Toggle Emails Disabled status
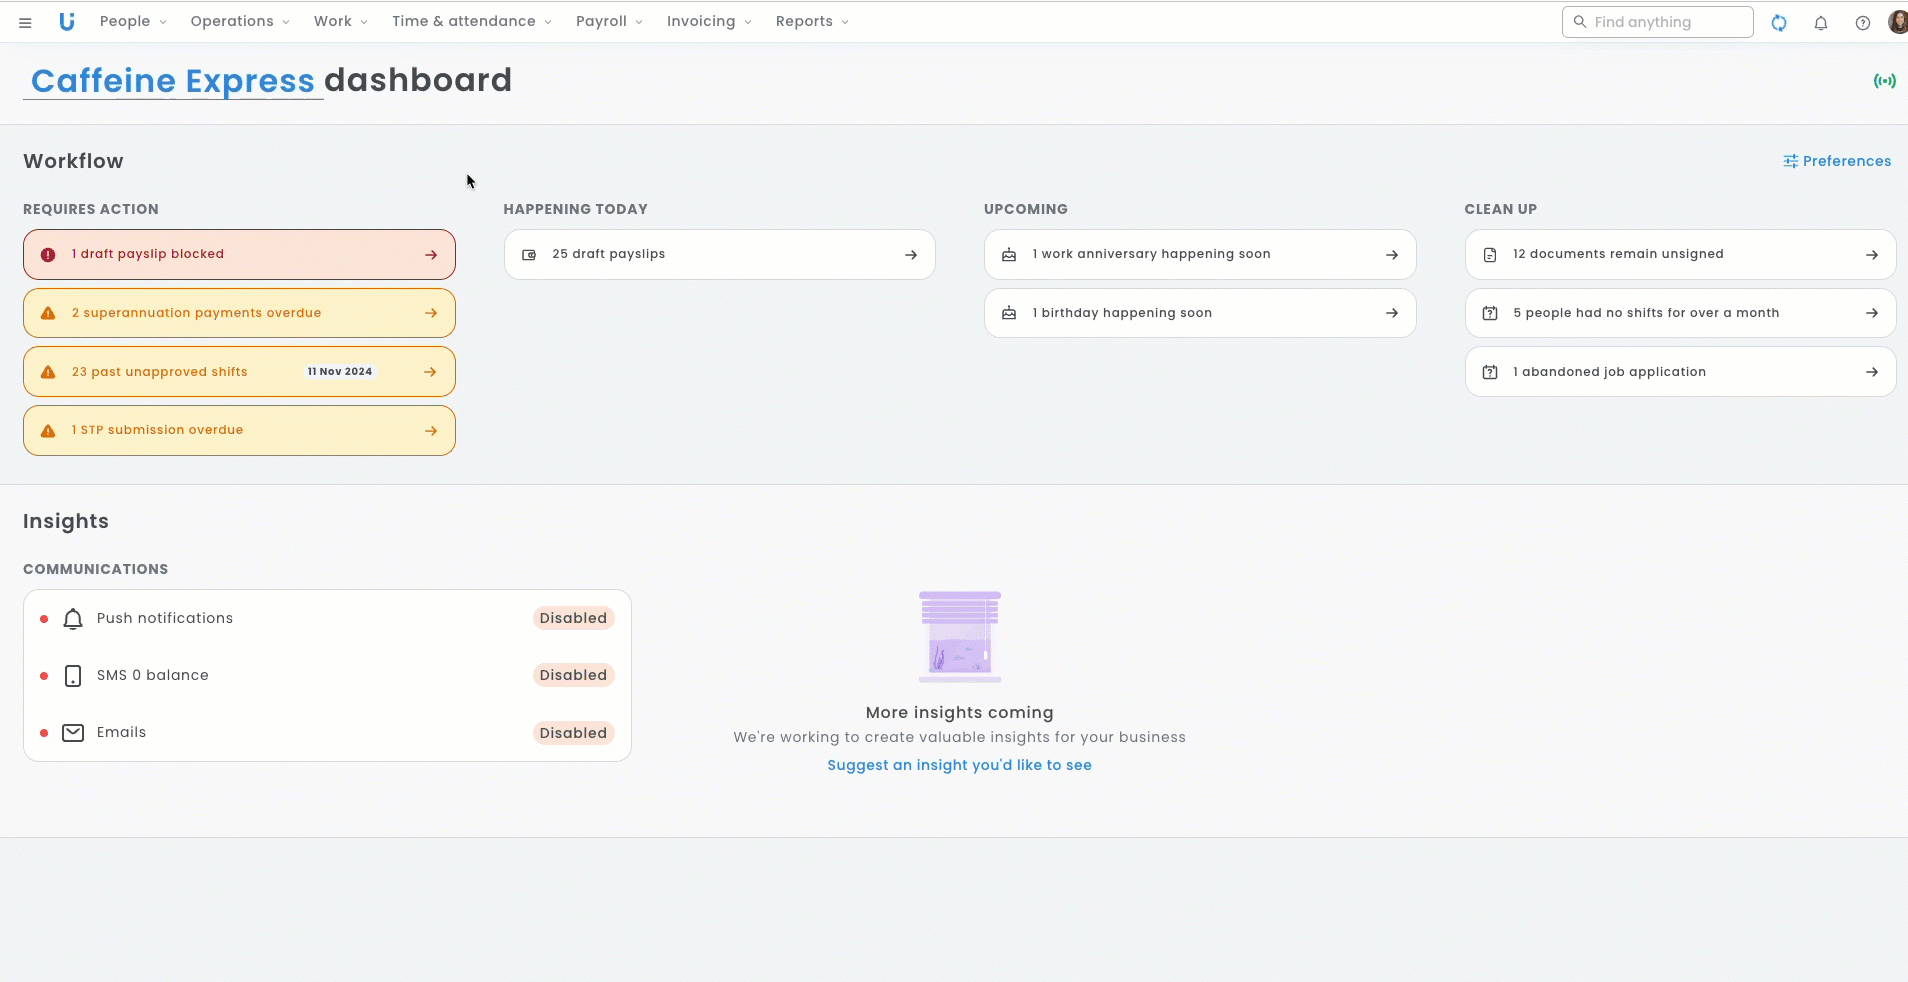The height and width of the screenshot is (982, 1908). click(573, 733)
